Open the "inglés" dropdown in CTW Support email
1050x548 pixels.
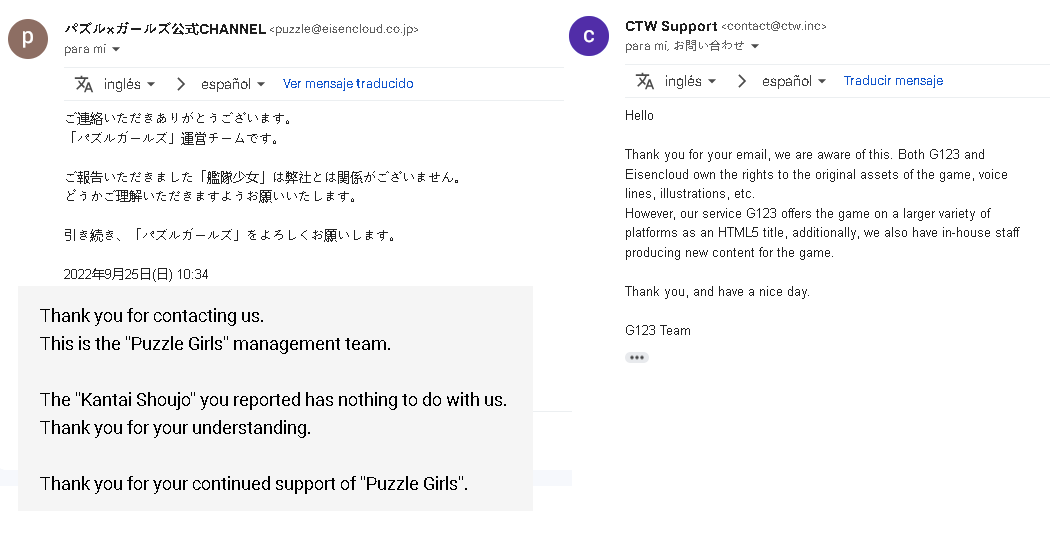(x=690, y=81)
